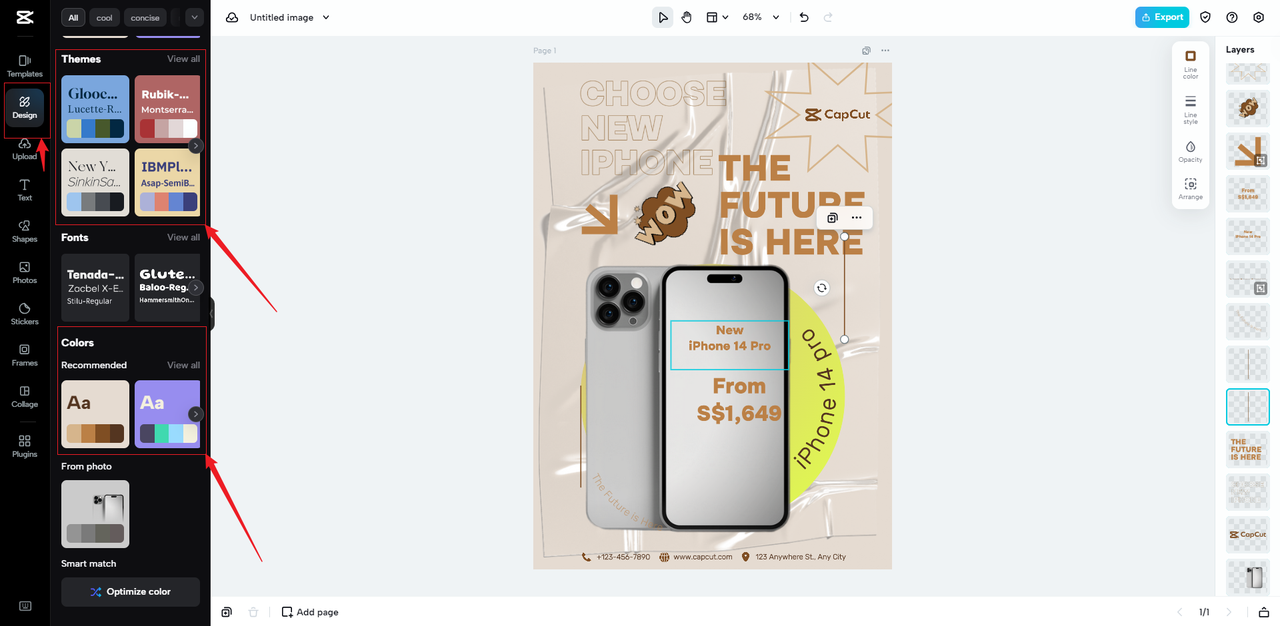Duplicate selected element from floating toolbar
The height and width of the screenshot is (626, 1280).
[832, 217]
